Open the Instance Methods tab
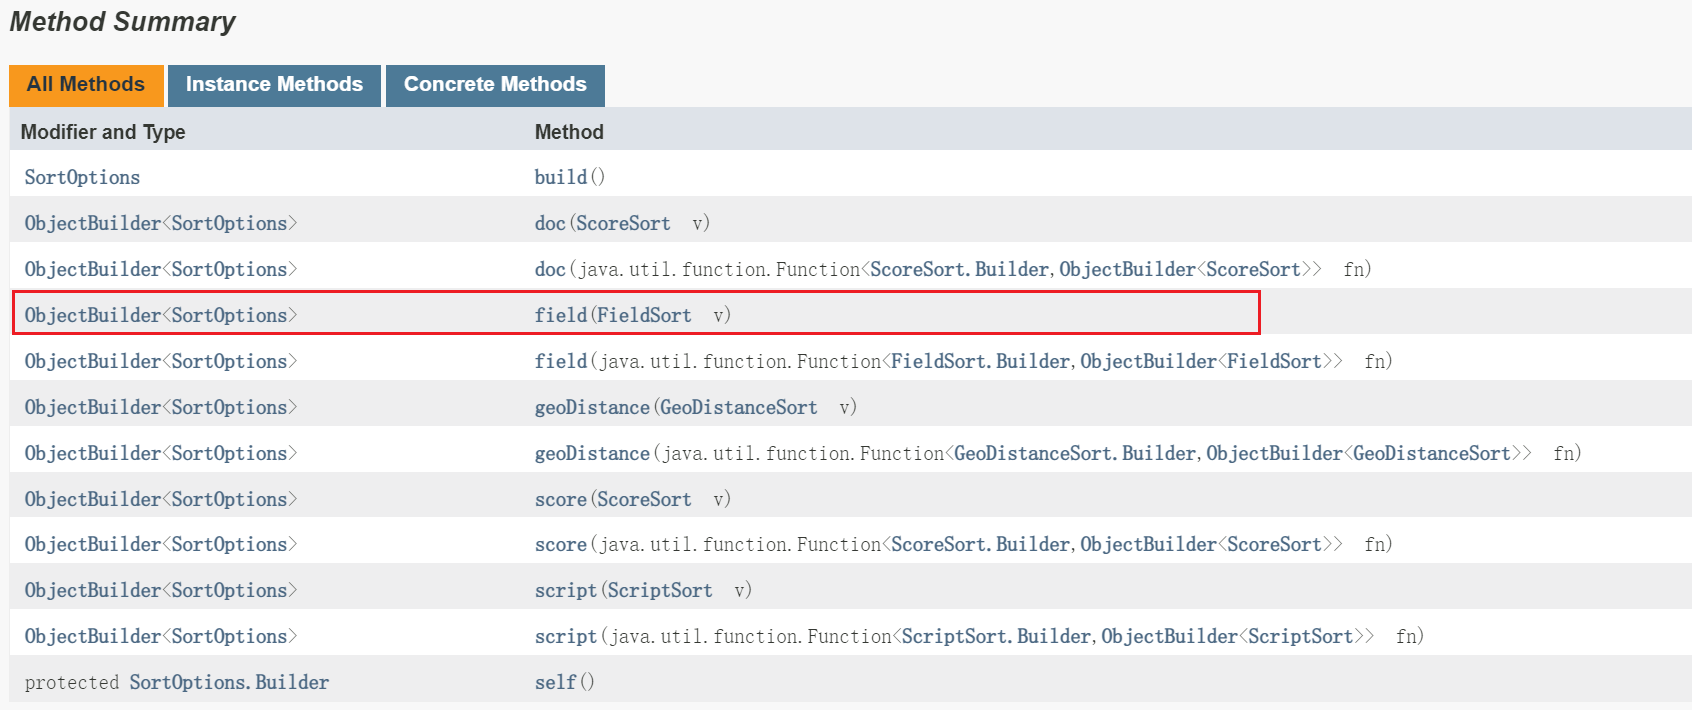The width and height of the screenshot is (1692, 710). tap(274, 85)
